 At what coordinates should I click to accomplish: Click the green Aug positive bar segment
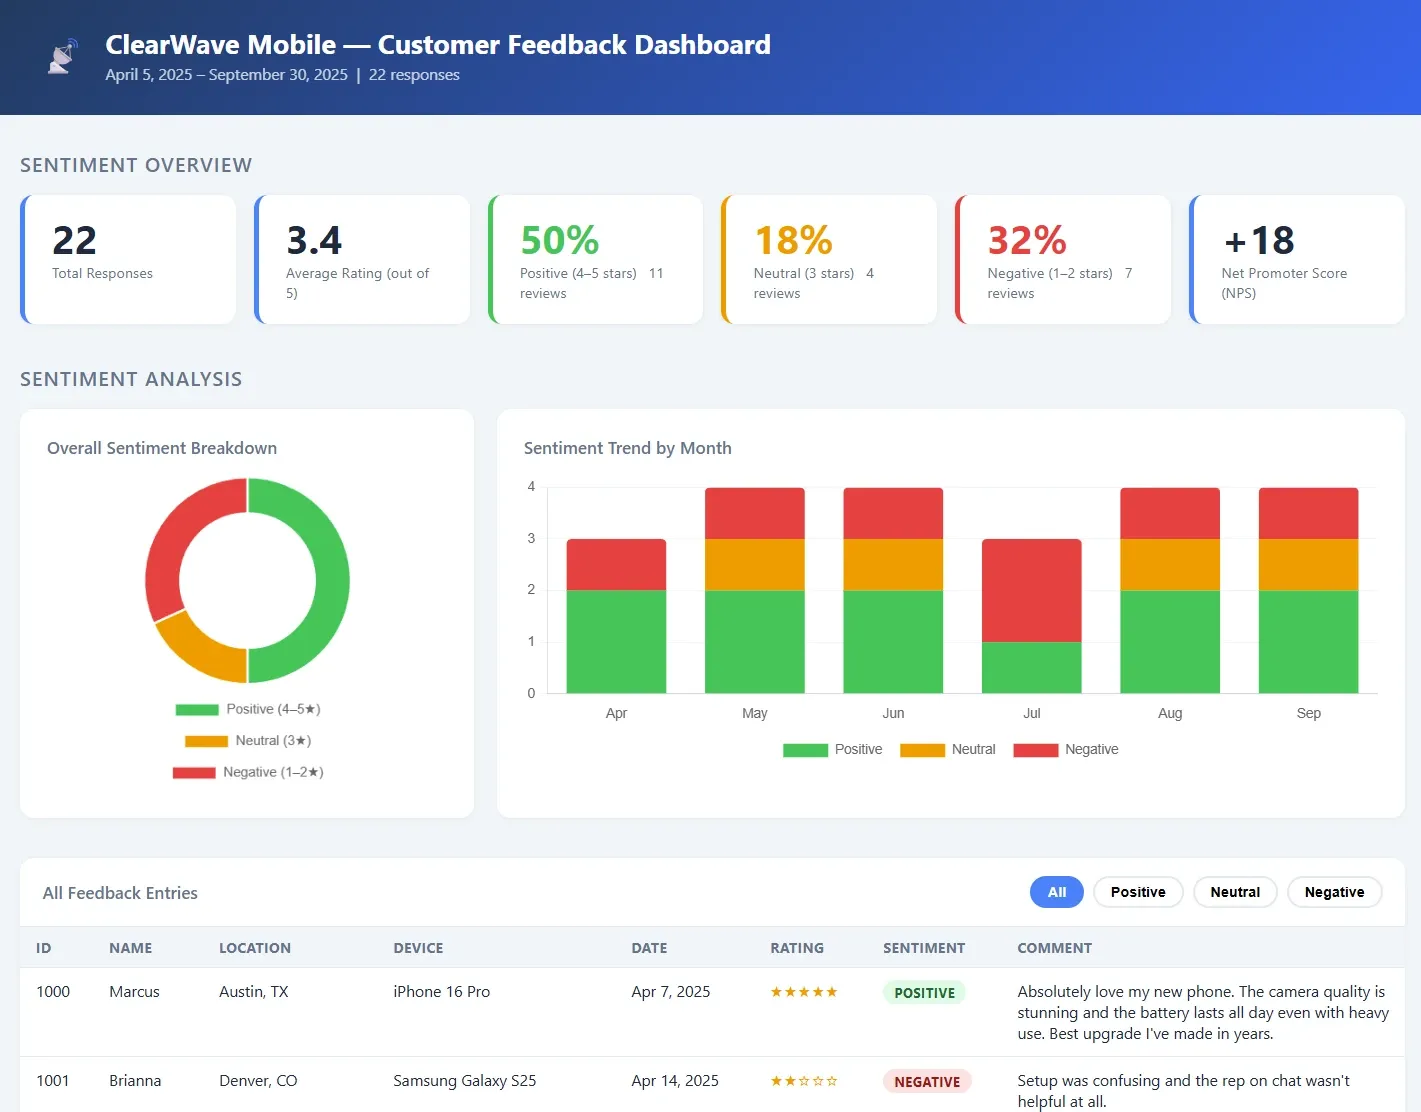coord(1170,641)
